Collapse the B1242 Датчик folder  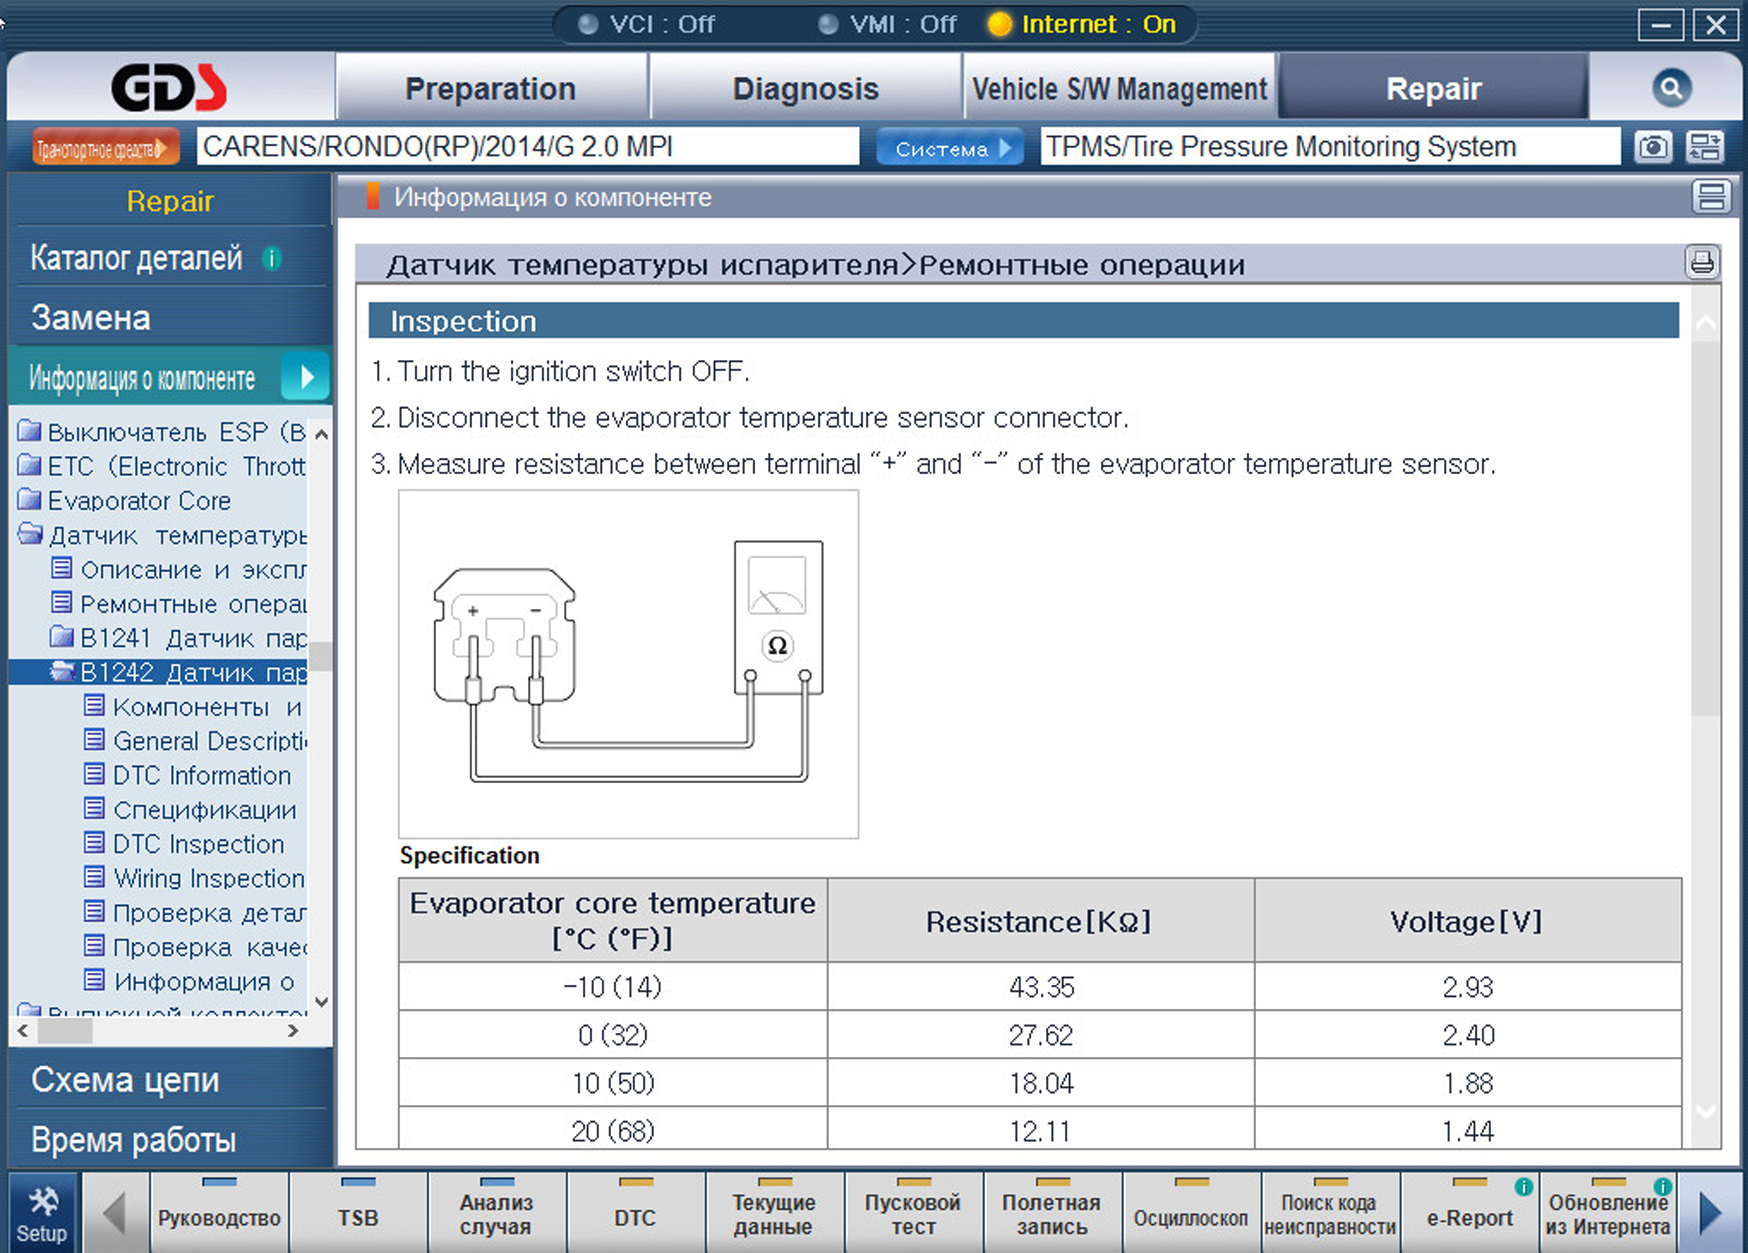[63, 672]
